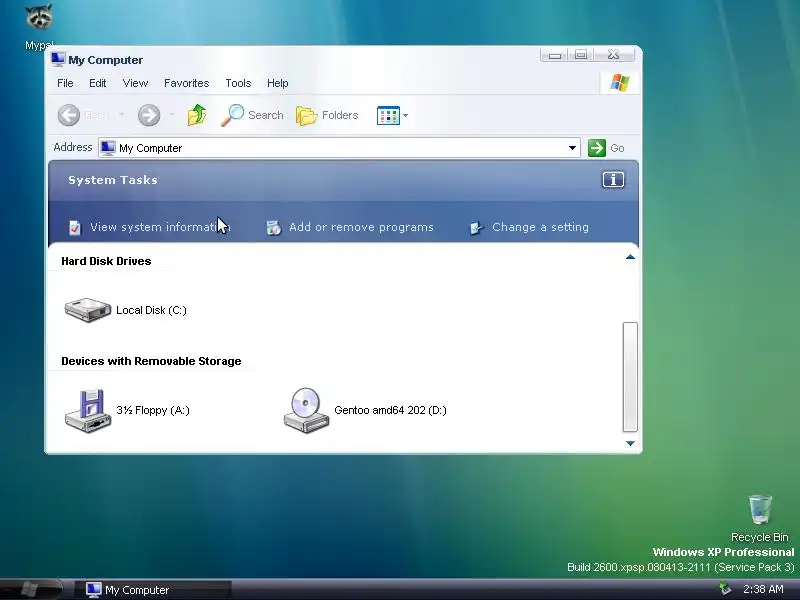Click the System Tasks info icon
This screenshot has height=600, width=800.
coord(613,180)
